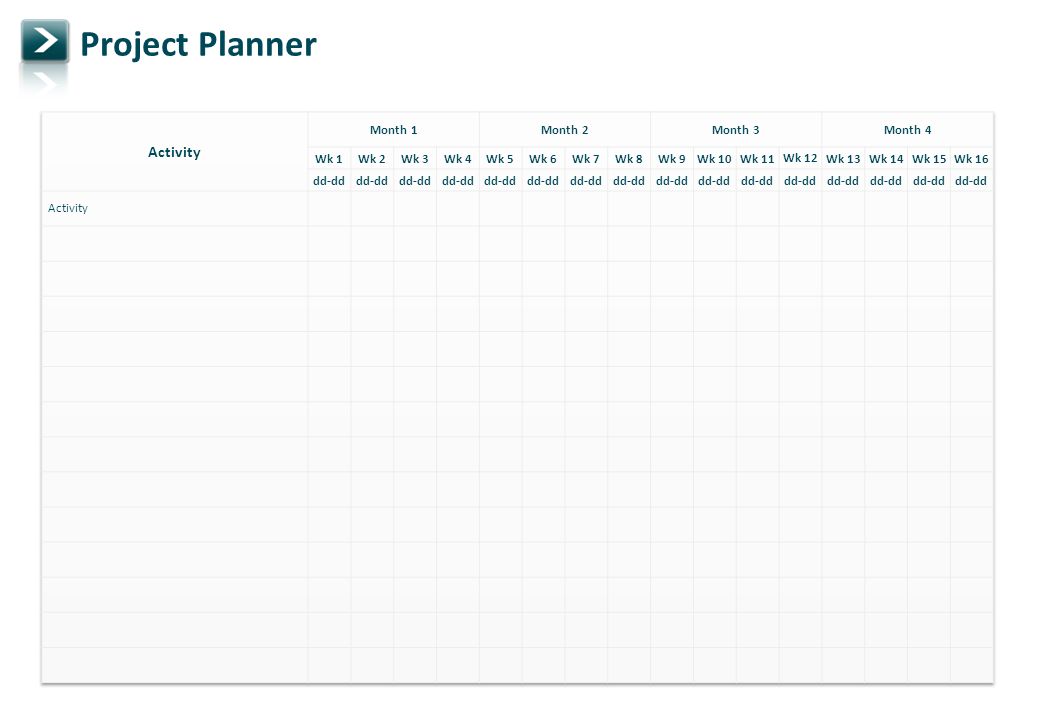The width and height of the screenshot is (1040, 720).
Task: Click the Month 1 header cell
Action: coord(393,130)
